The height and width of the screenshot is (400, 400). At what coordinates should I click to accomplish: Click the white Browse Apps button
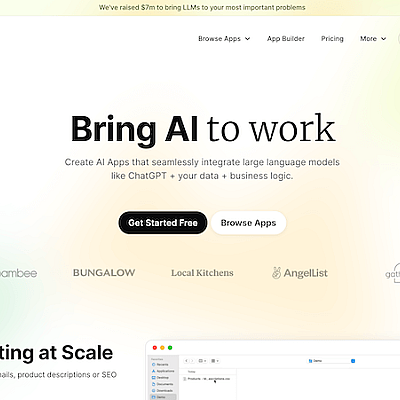click(248, 223)
